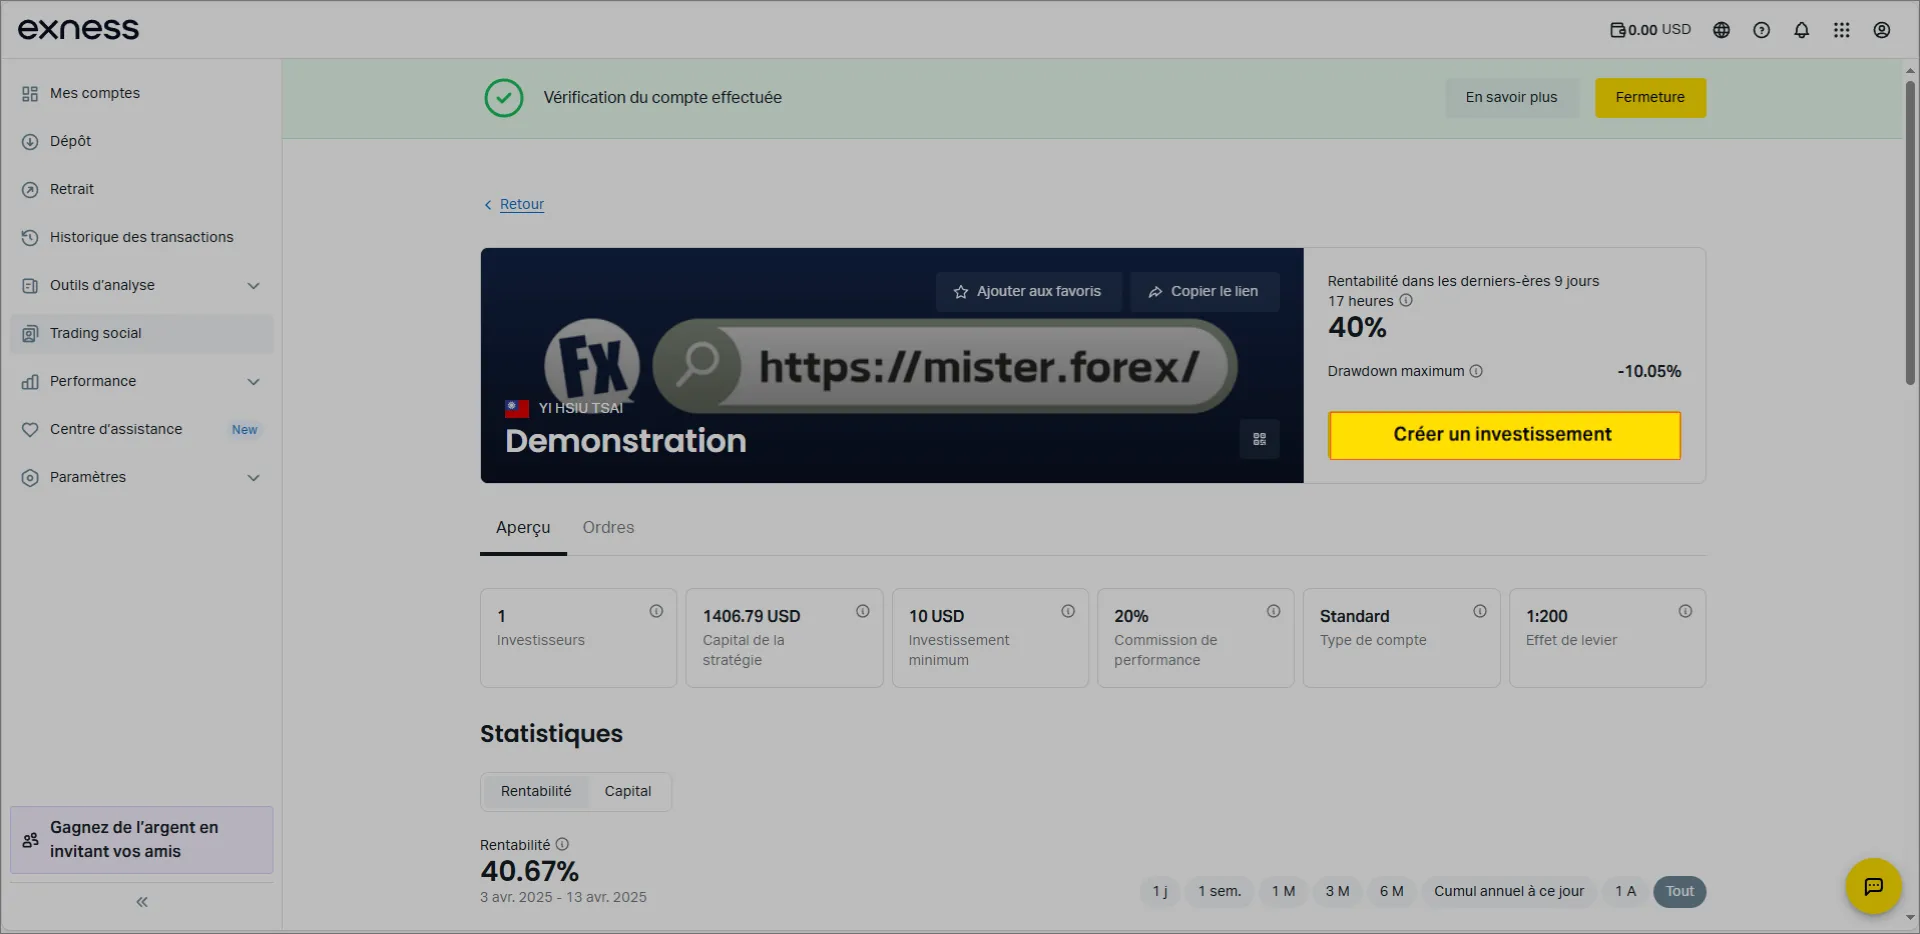Select the Tout time range

point(1680,891)
